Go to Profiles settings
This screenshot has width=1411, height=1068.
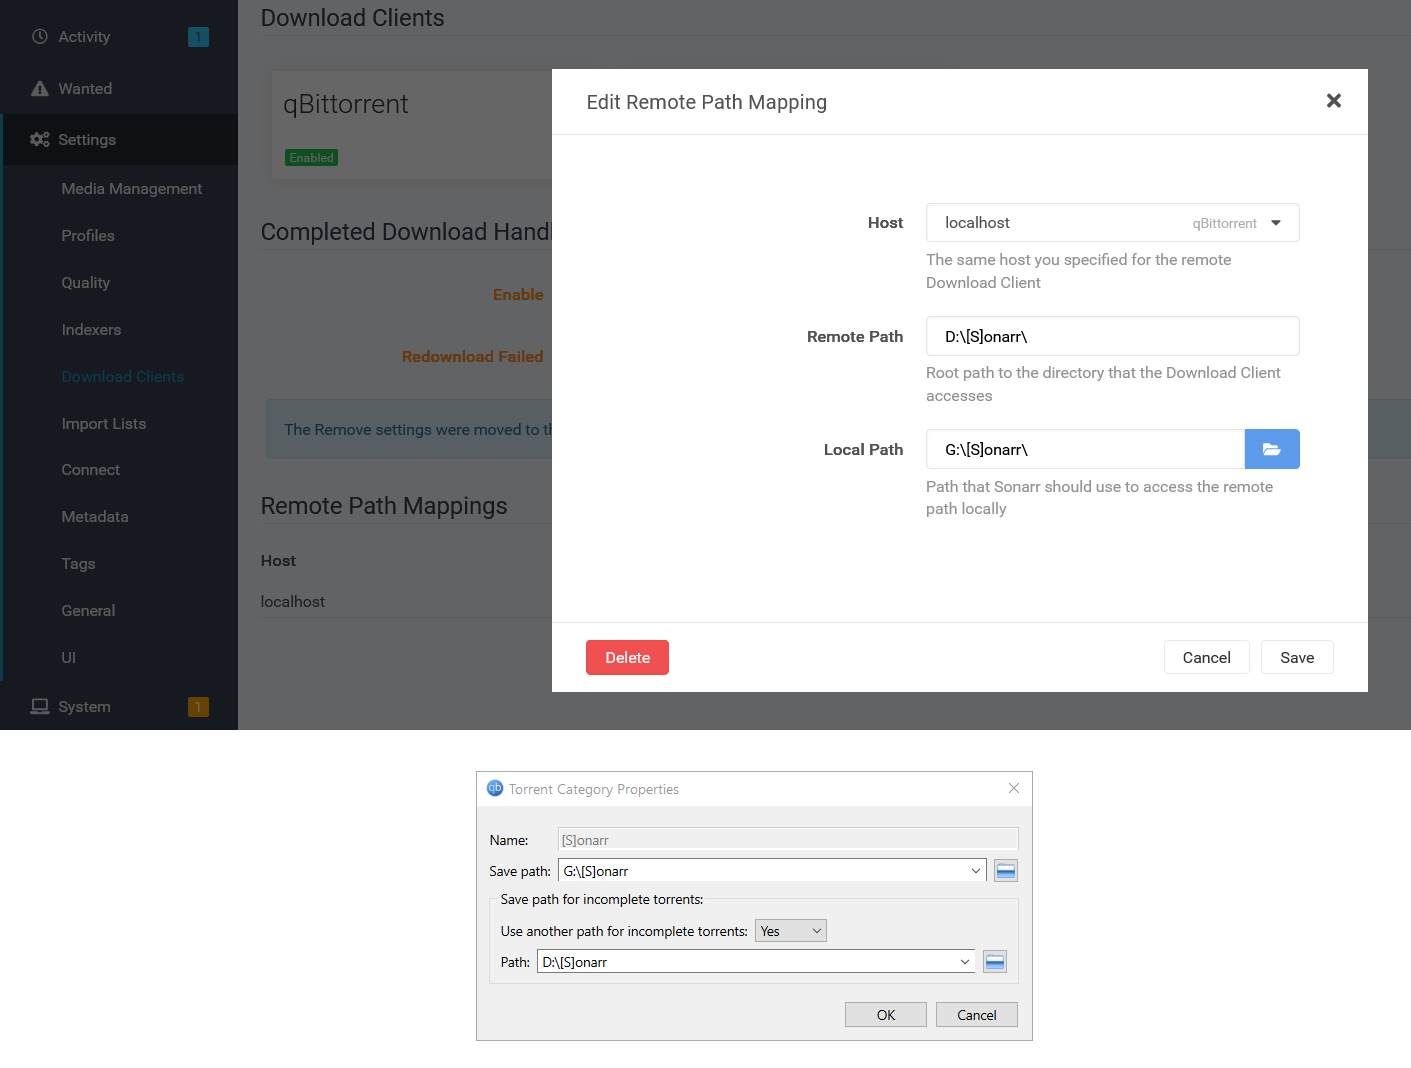[x=88, y=236]
